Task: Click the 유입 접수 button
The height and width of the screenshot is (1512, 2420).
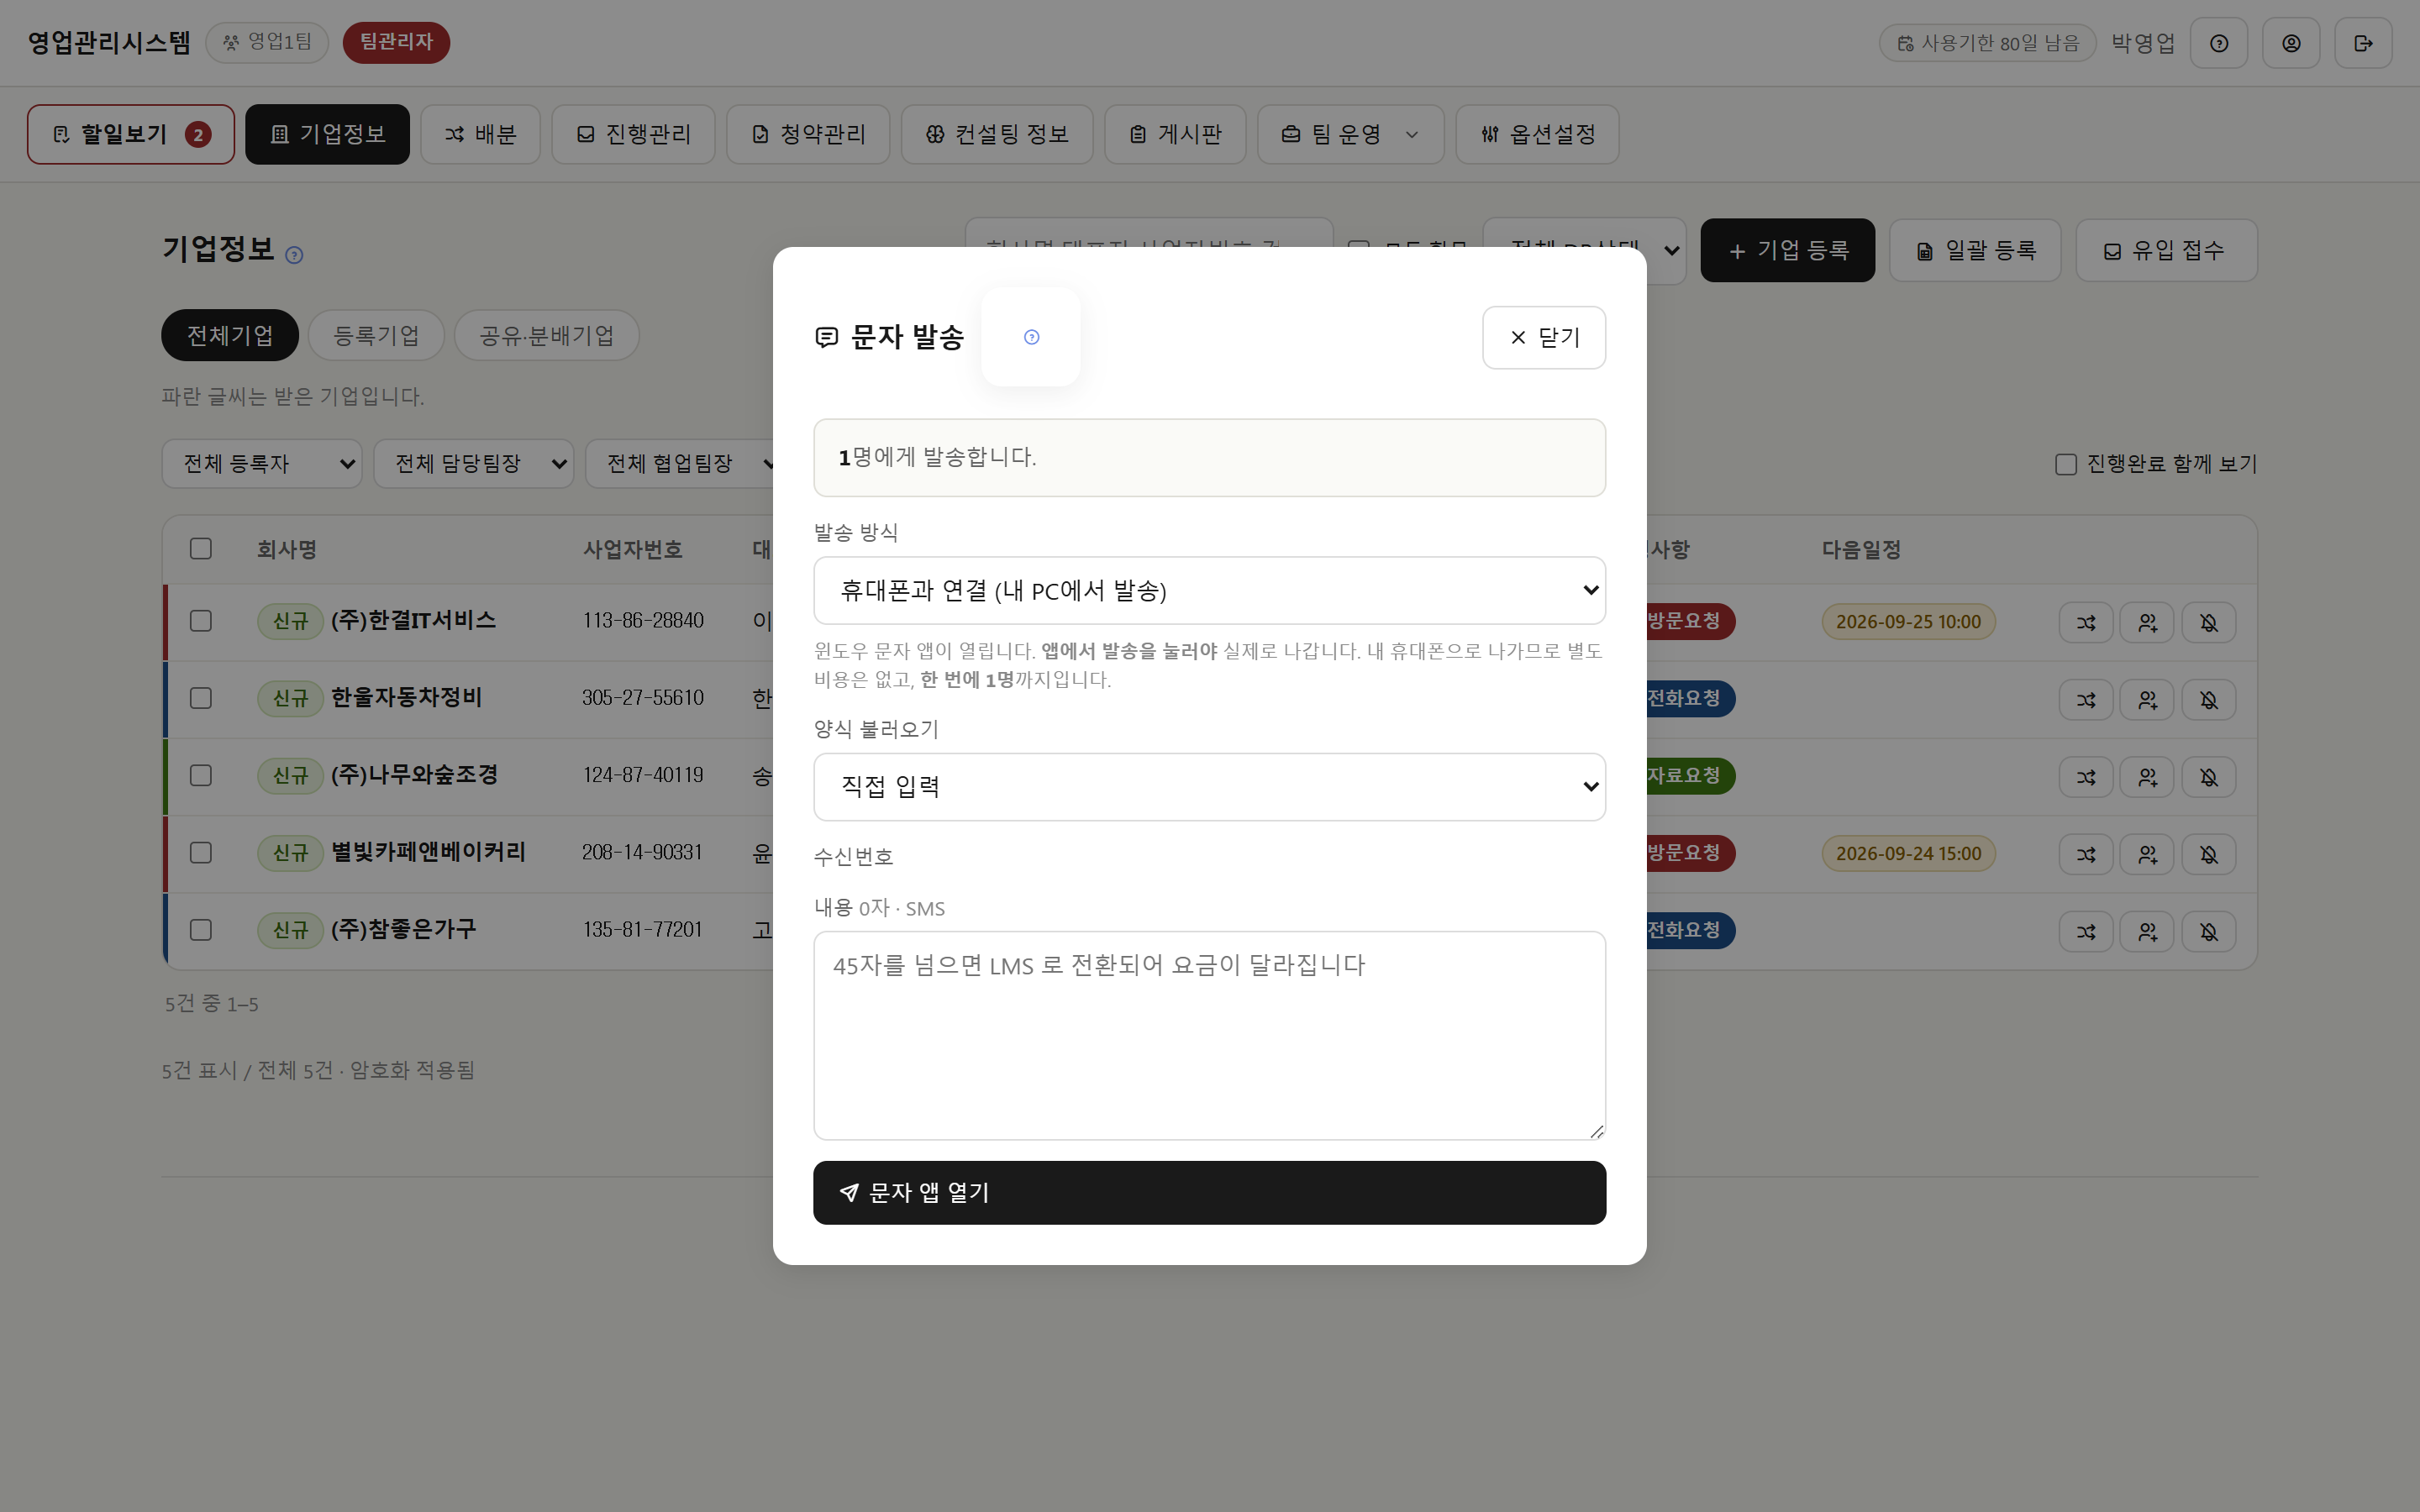Action: pos(2166,250)
